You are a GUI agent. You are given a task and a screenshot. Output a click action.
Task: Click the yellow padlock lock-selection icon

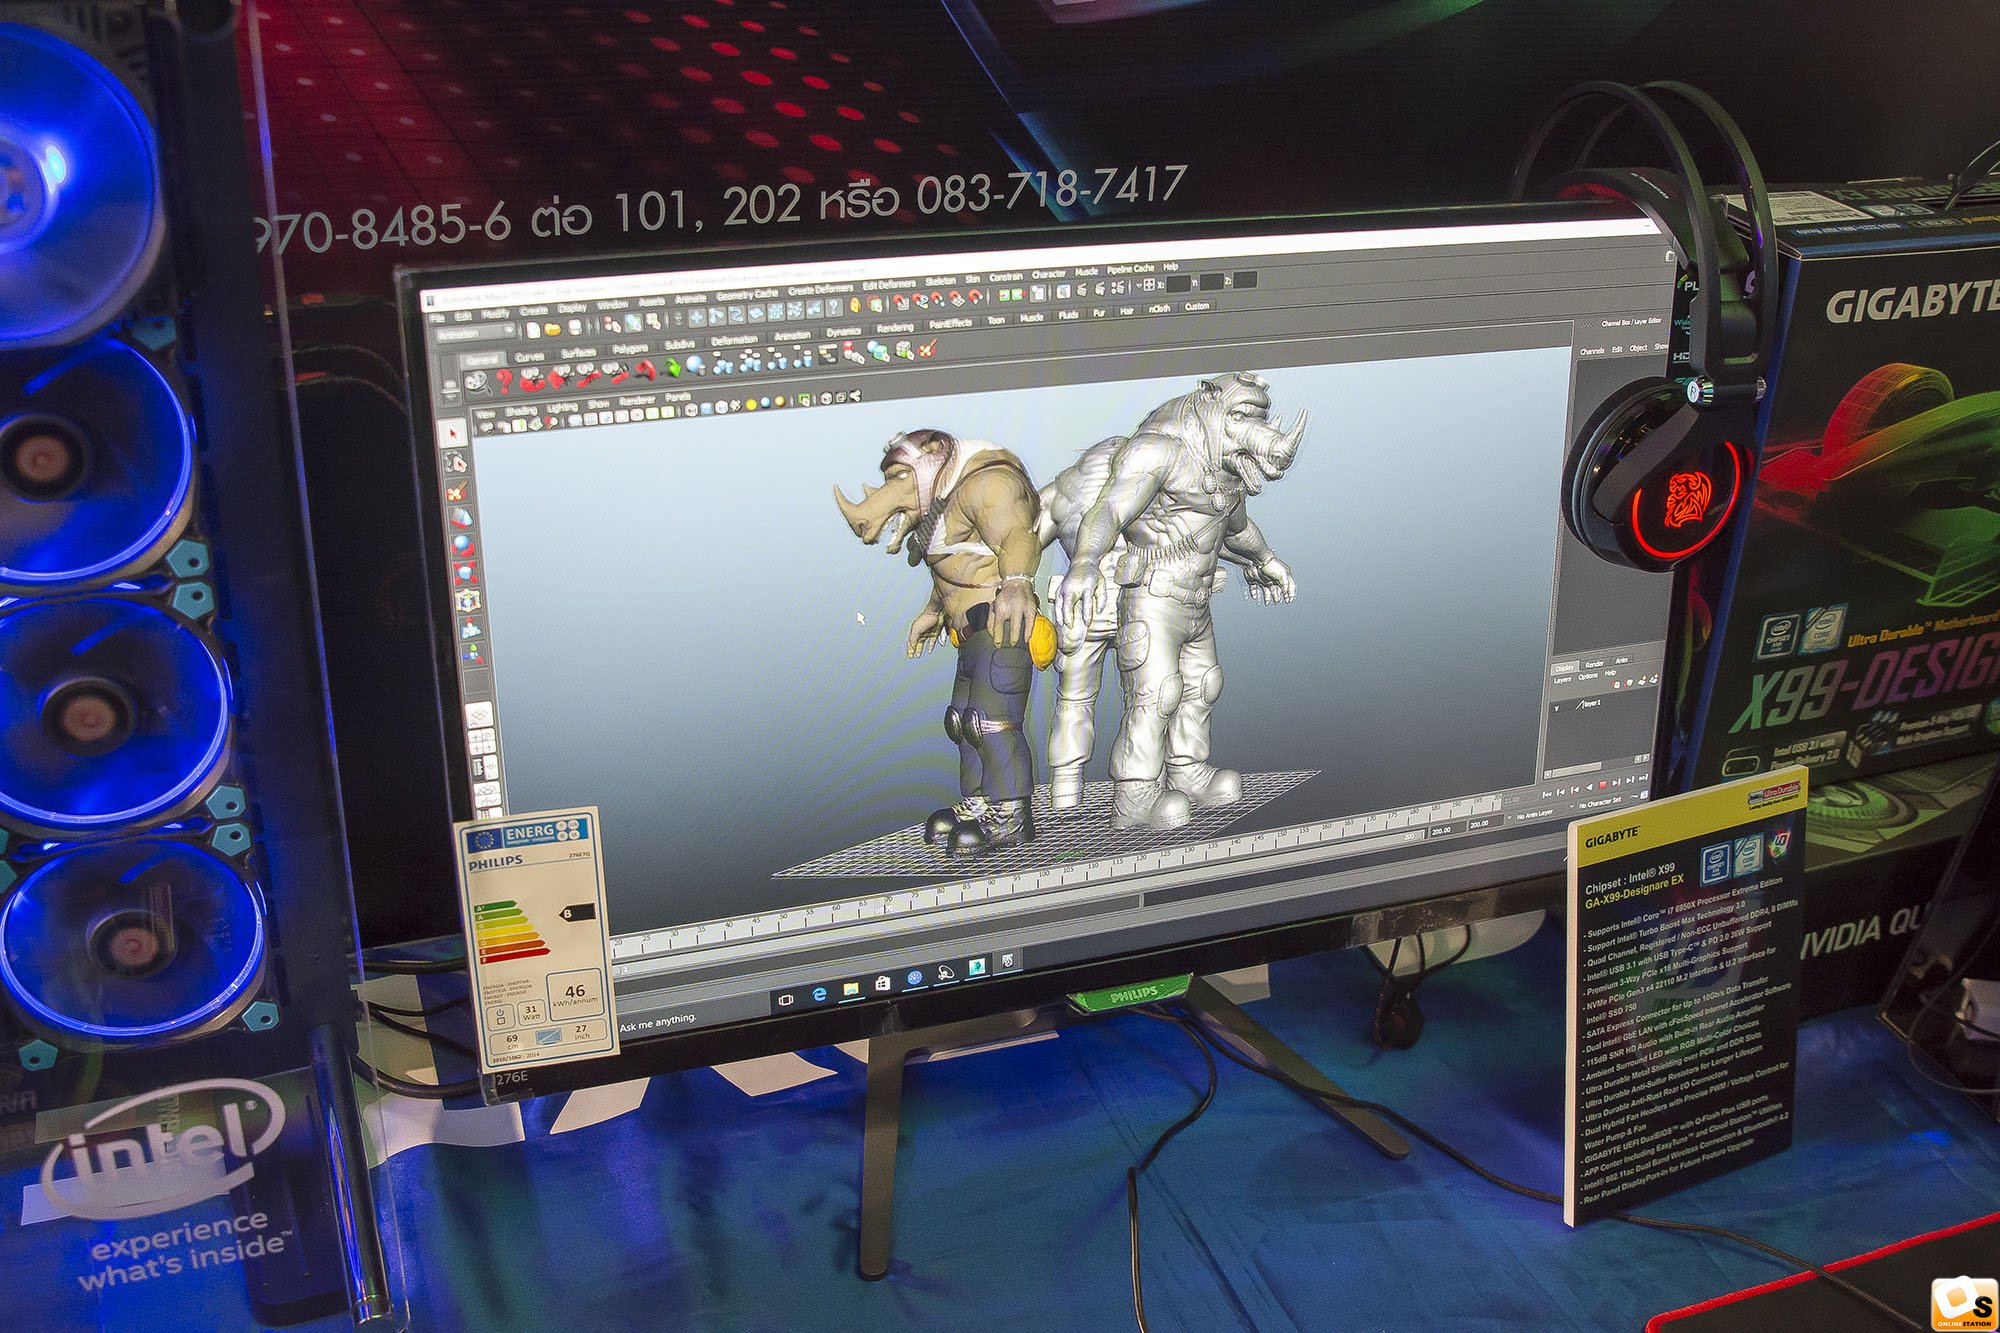[x=854, y=305]
